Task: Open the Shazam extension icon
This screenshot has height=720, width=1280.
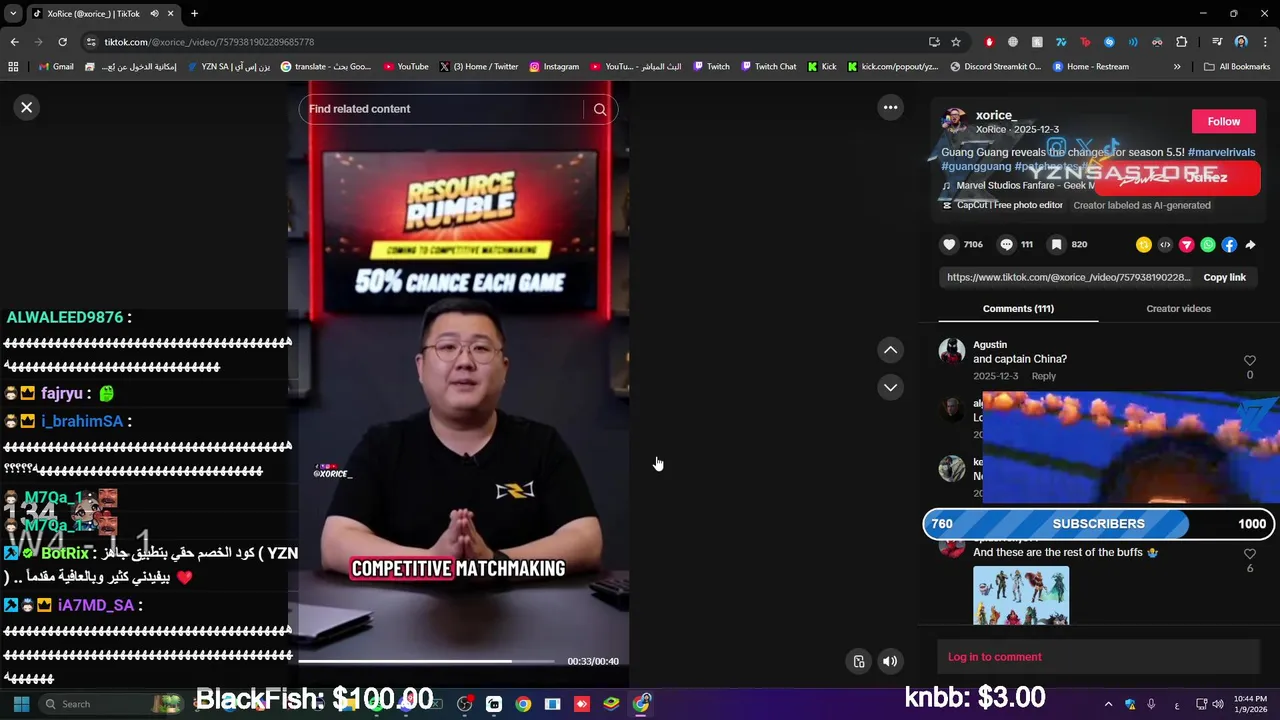Action: coord(1109,42)
